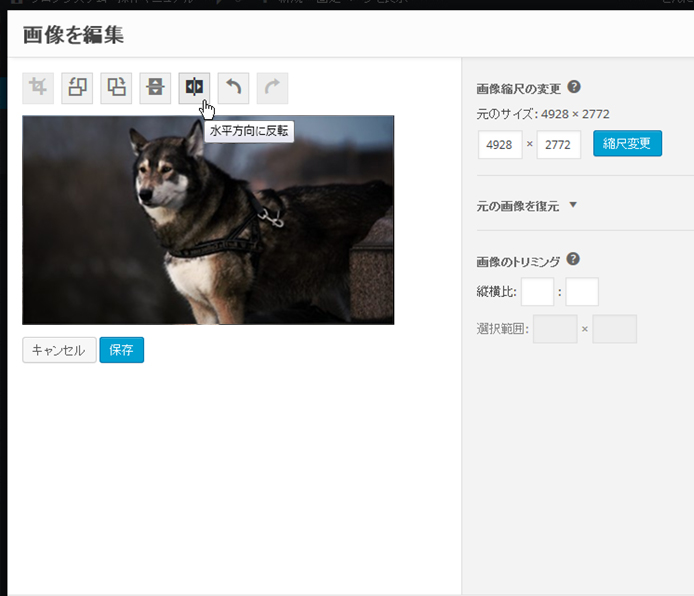Undo the last image edit
Image resolution: width=694 pixels, height=596 pixels.
[x=233, y=88]
